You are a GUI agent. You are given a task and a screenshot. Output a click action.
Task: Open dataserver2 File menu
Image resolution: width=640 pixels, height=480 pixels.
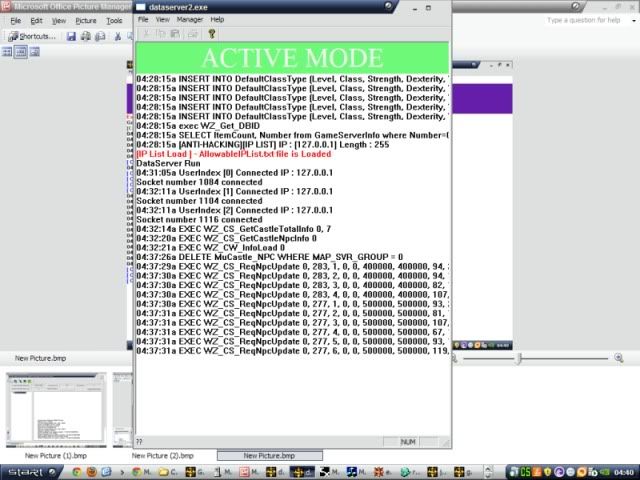143,19
